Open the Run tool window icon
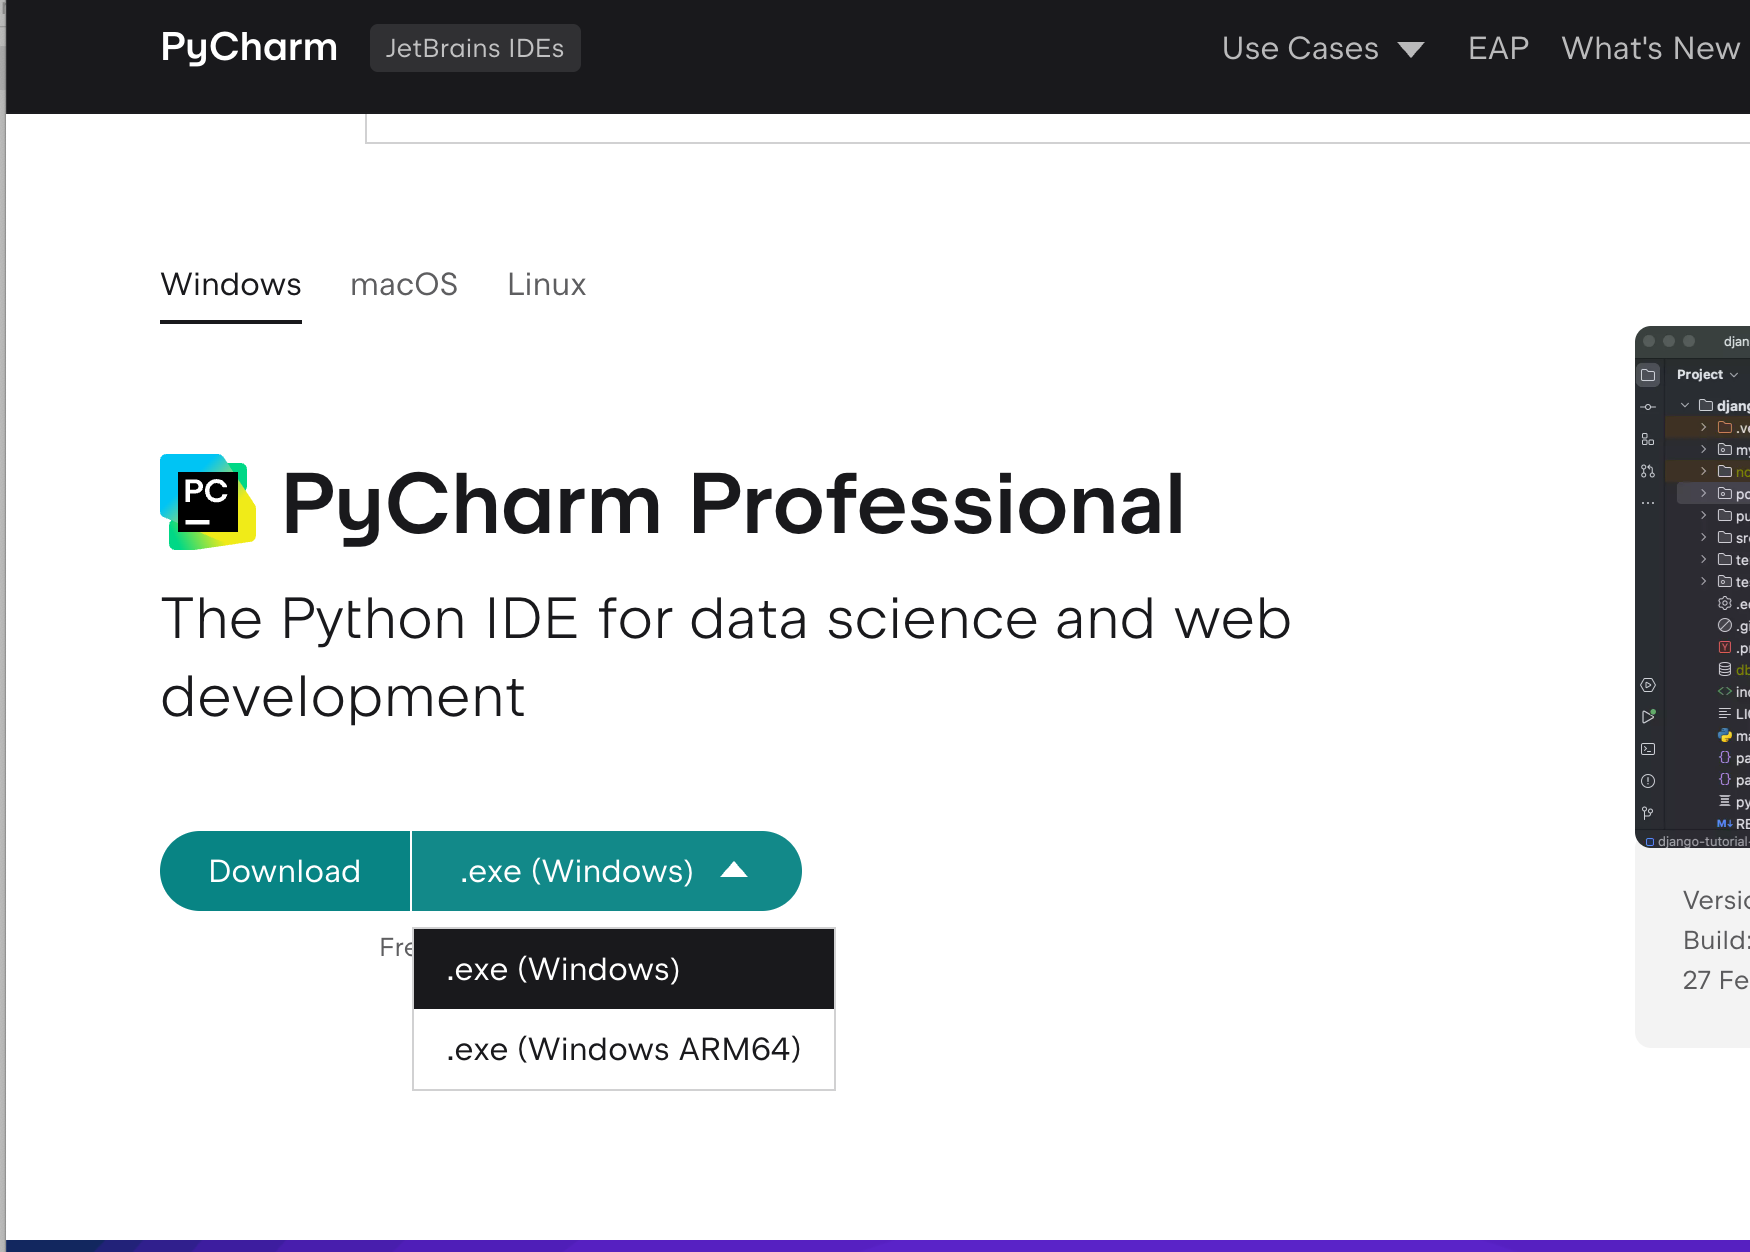Viewport: 1750px width, 1252px height. 1648,717
